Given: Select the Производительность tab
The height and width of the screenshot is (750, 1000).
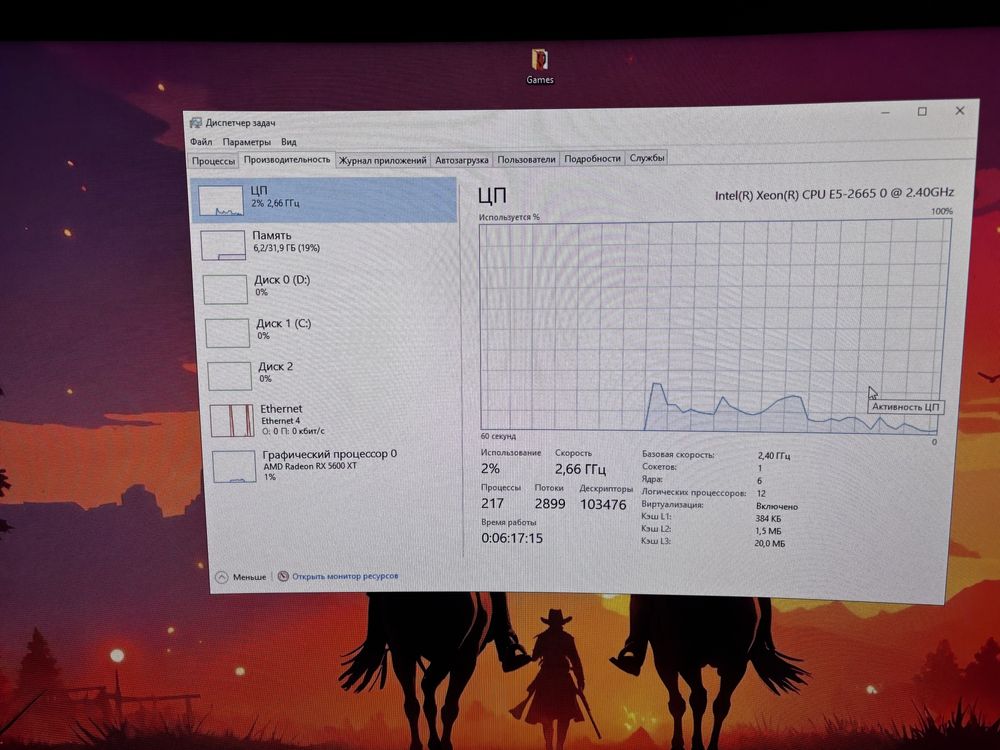Looking at the screenshot, I should pos(287,159).
